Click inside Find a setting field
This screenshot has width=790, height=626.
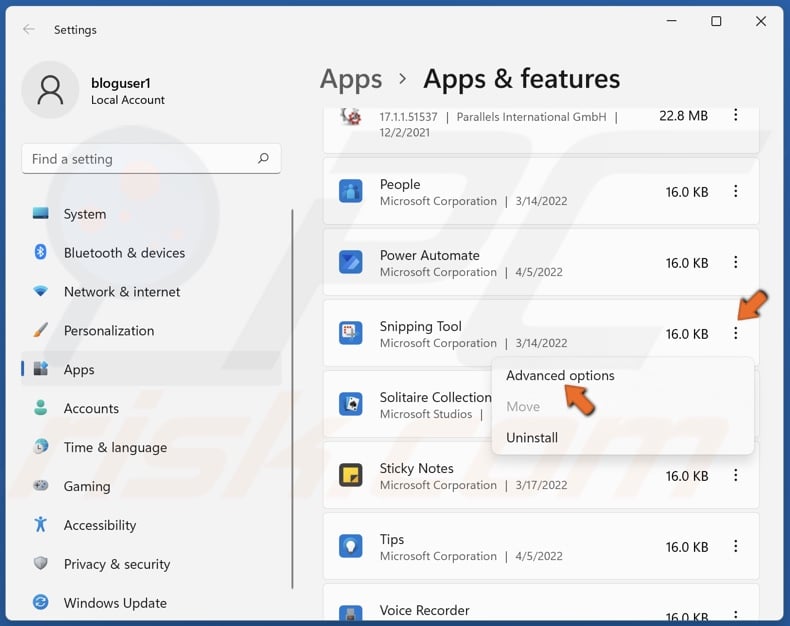coord(151,159)
